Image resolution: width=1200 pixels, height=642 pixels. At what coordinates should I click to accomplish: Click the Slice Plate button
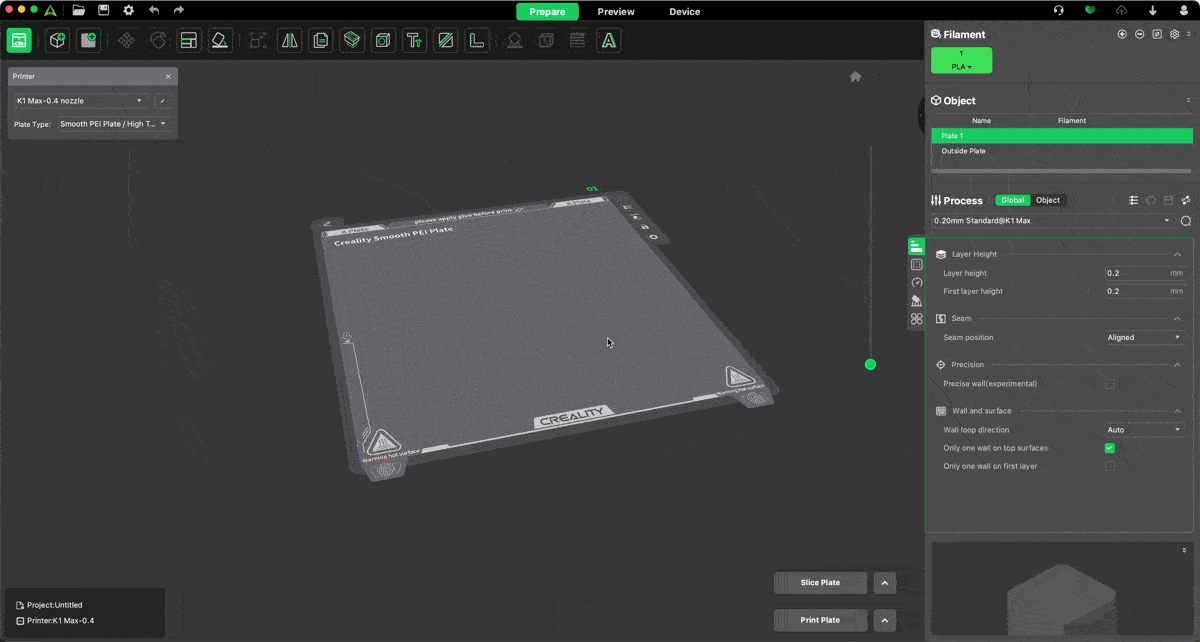coord(820,583)
